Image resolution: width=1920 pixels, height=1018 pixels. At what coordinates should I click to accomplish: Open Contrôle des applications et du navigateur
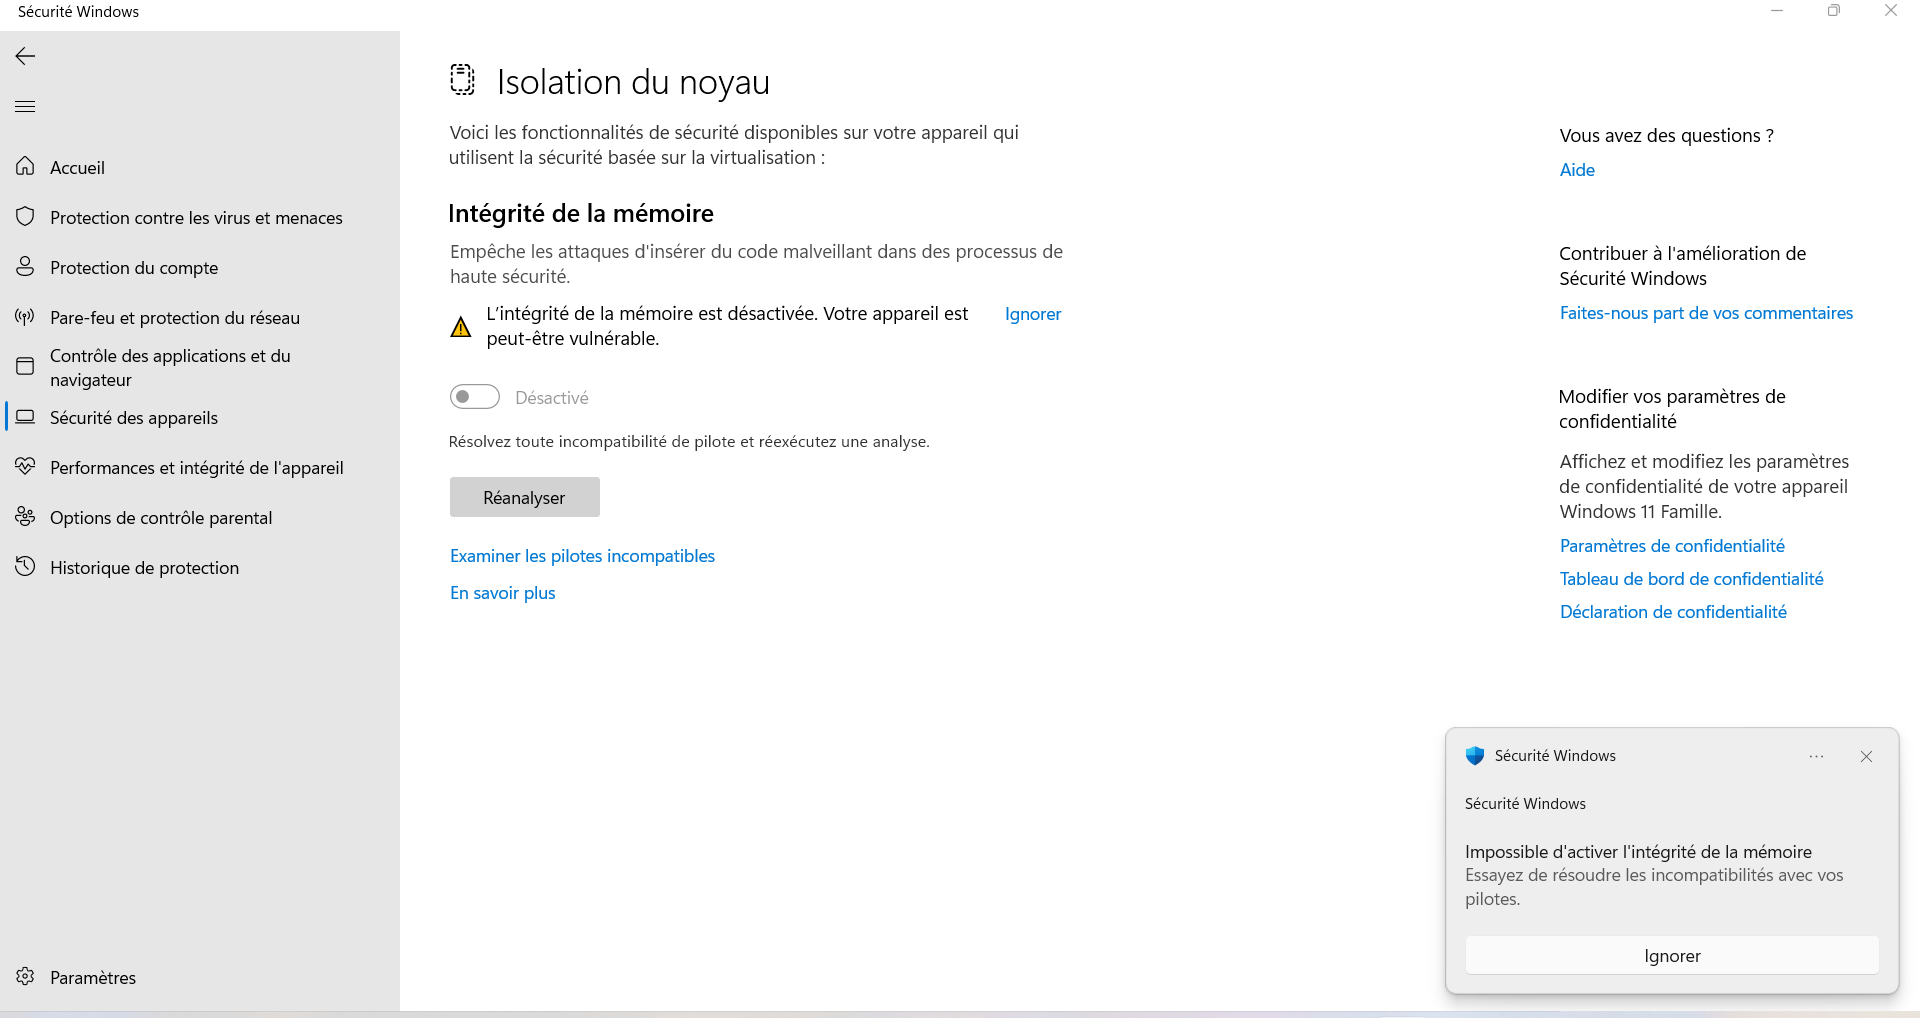[x=200, y=367]
